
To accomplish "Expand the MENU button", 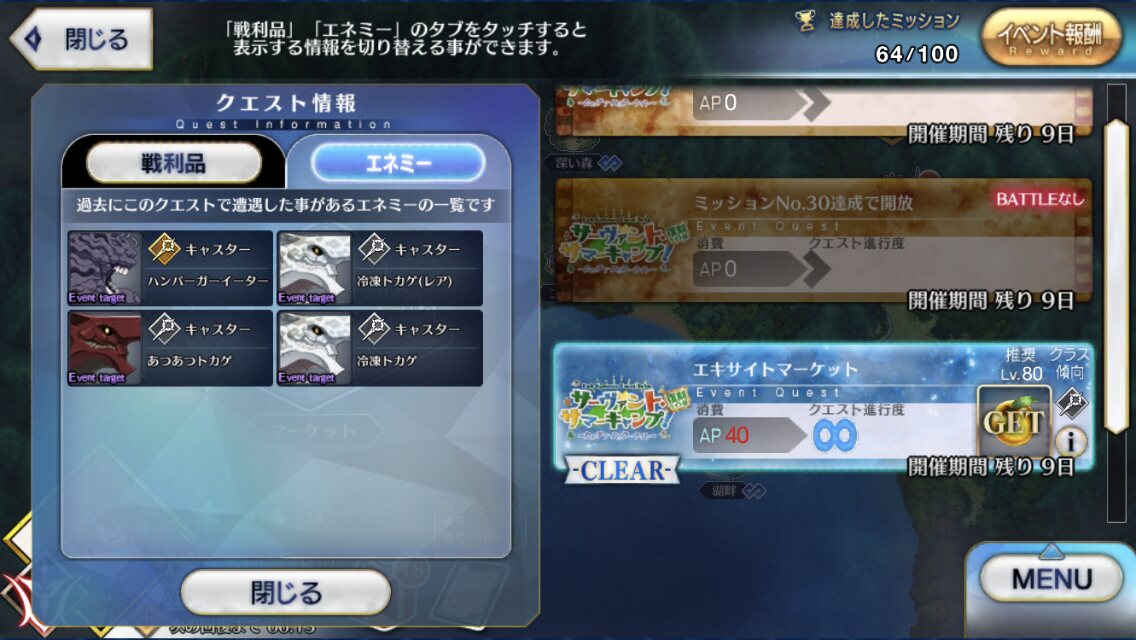I will click(1051, 579).
